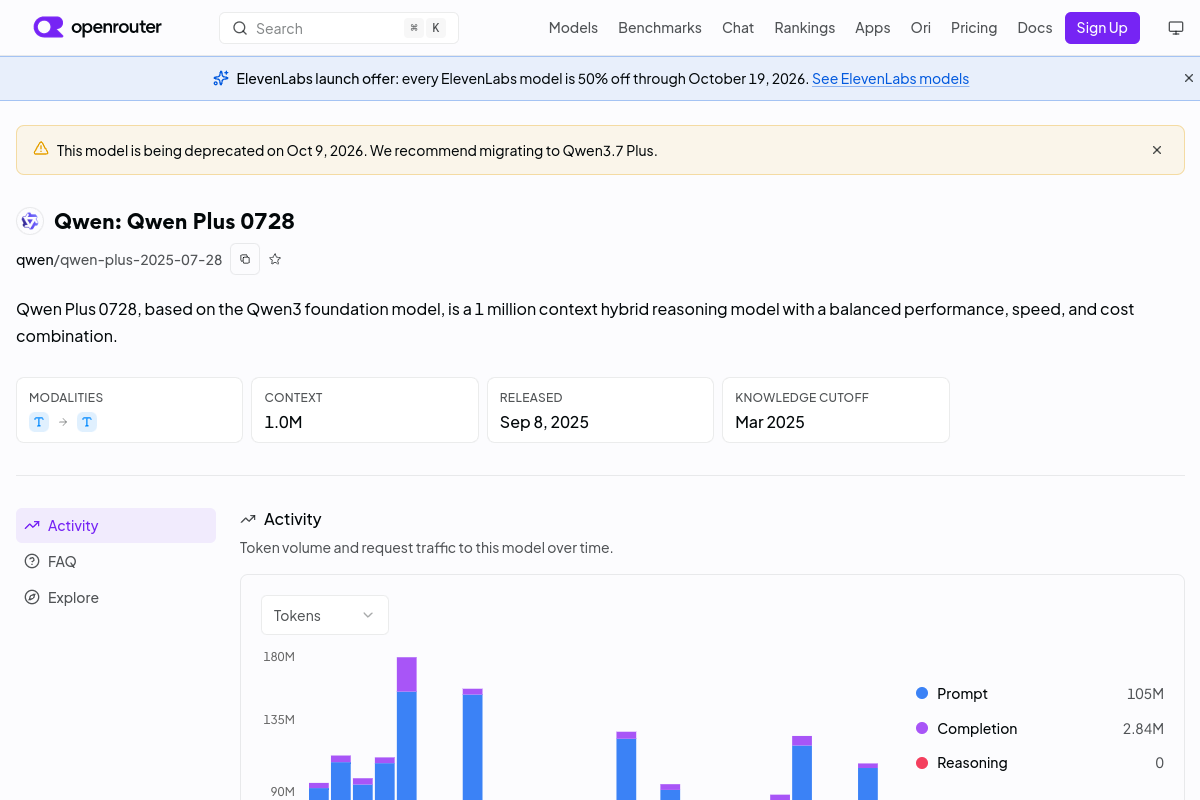Click the Released date Sep 8, 2025
The image size is (1200, 800).
point(544,422)
